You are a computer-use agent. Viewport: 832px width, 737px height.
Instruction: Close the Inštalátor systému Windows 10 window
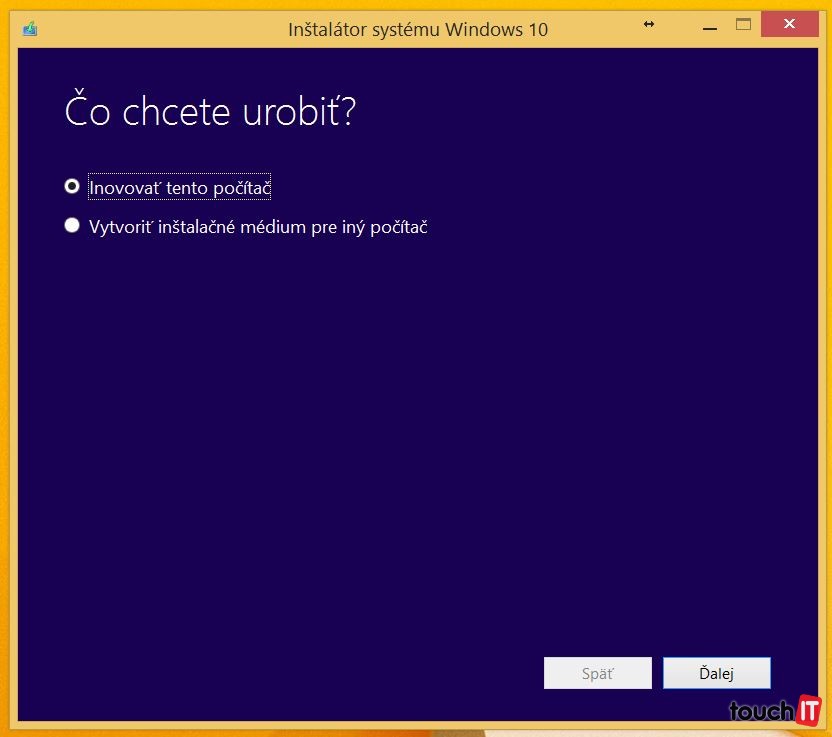(791, 24)
